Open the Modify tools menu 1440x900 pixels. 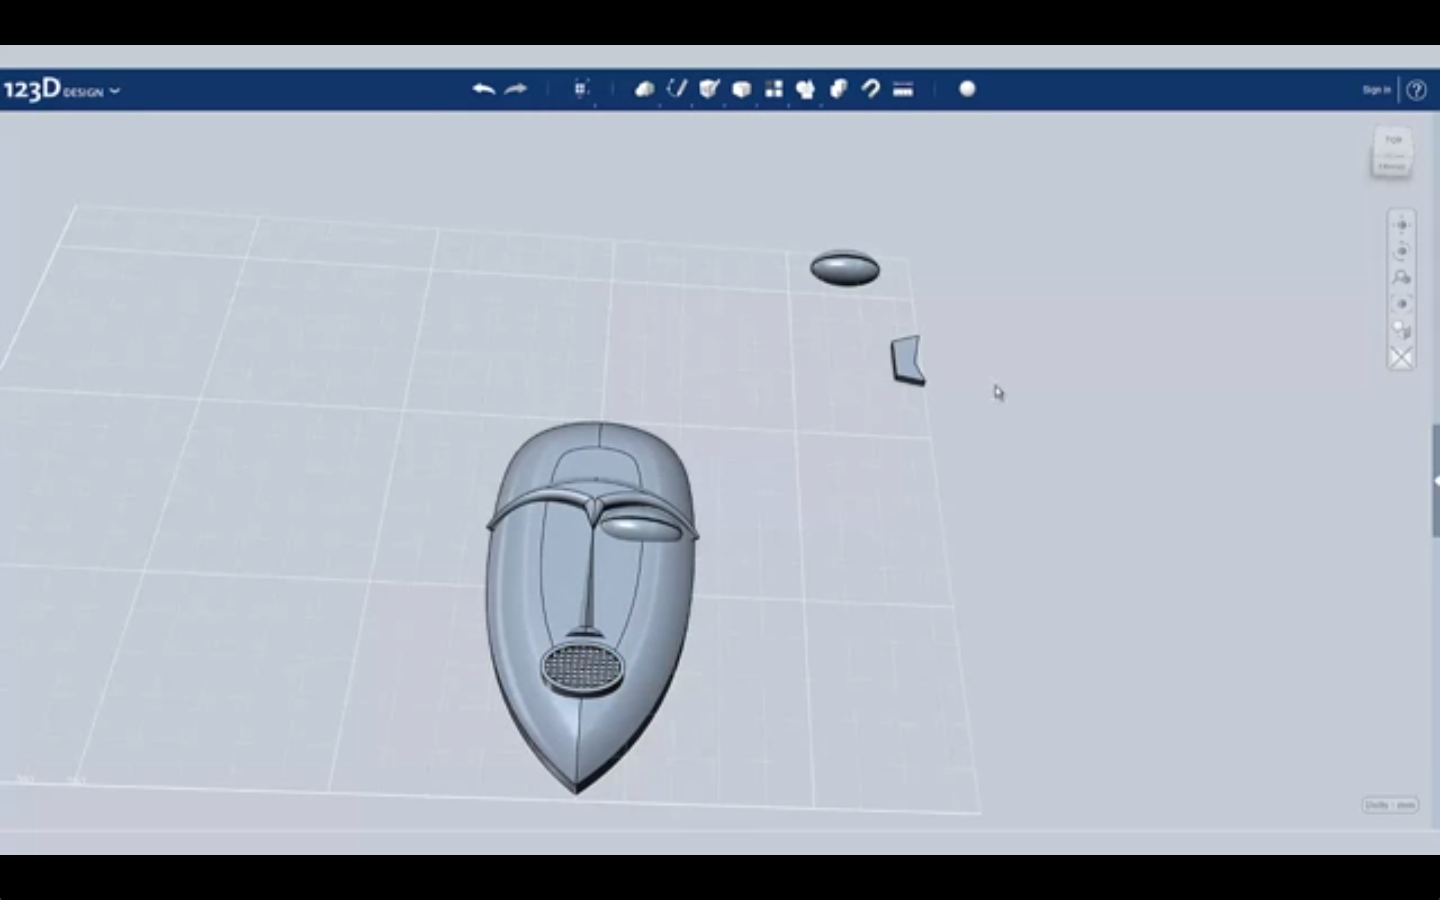click(741, 89)
